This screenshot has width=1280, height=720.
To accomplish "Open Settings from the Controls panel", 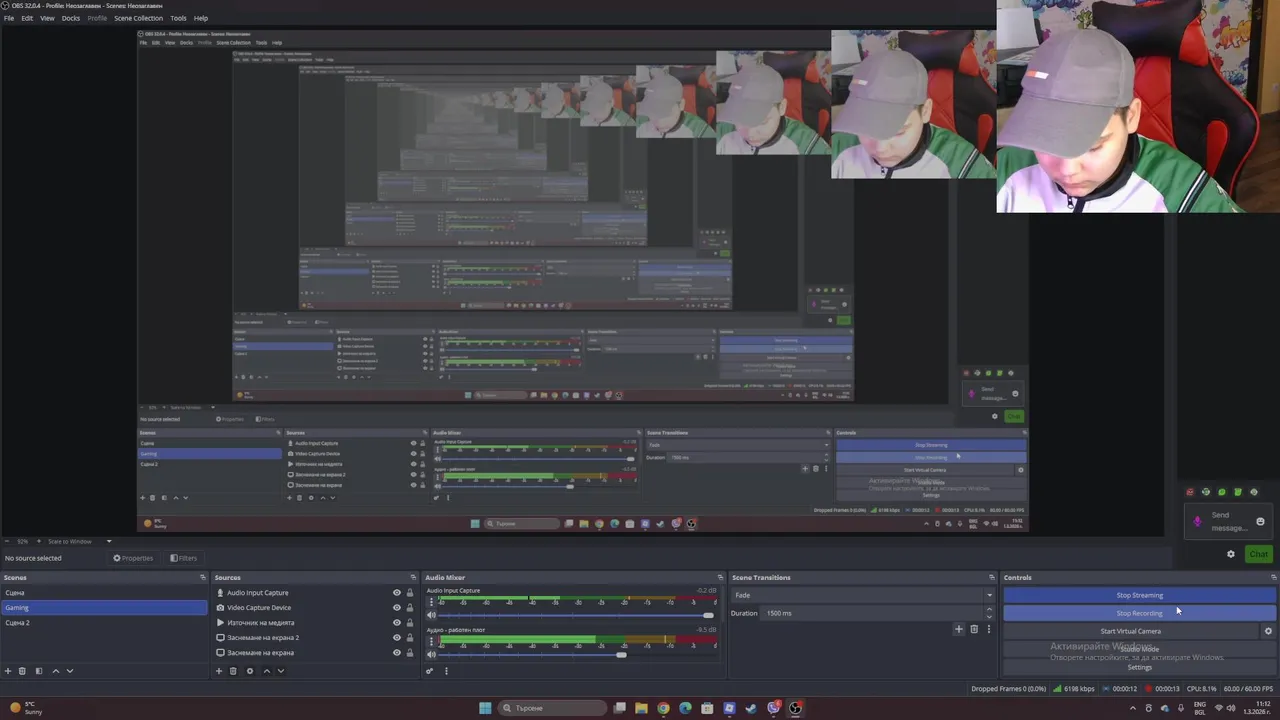I will click(1140, 667).
